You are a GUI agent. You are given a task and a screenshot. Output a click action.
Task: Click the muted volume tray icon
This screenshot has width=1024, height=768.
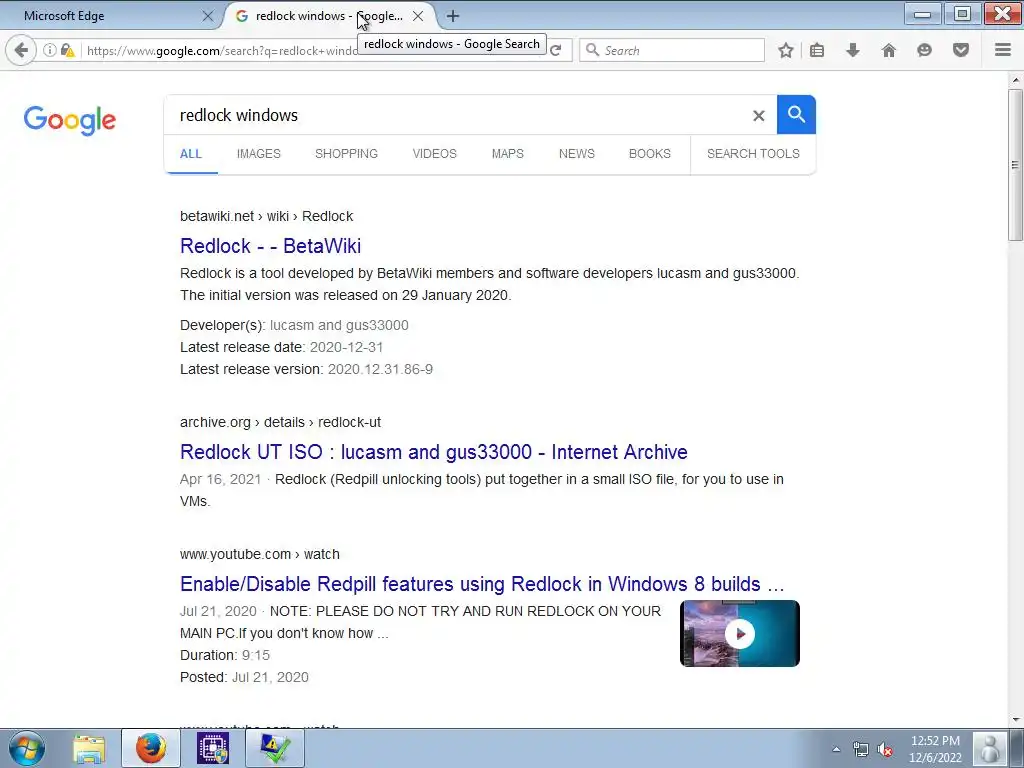pyautogui.click(x=886, y=749)
